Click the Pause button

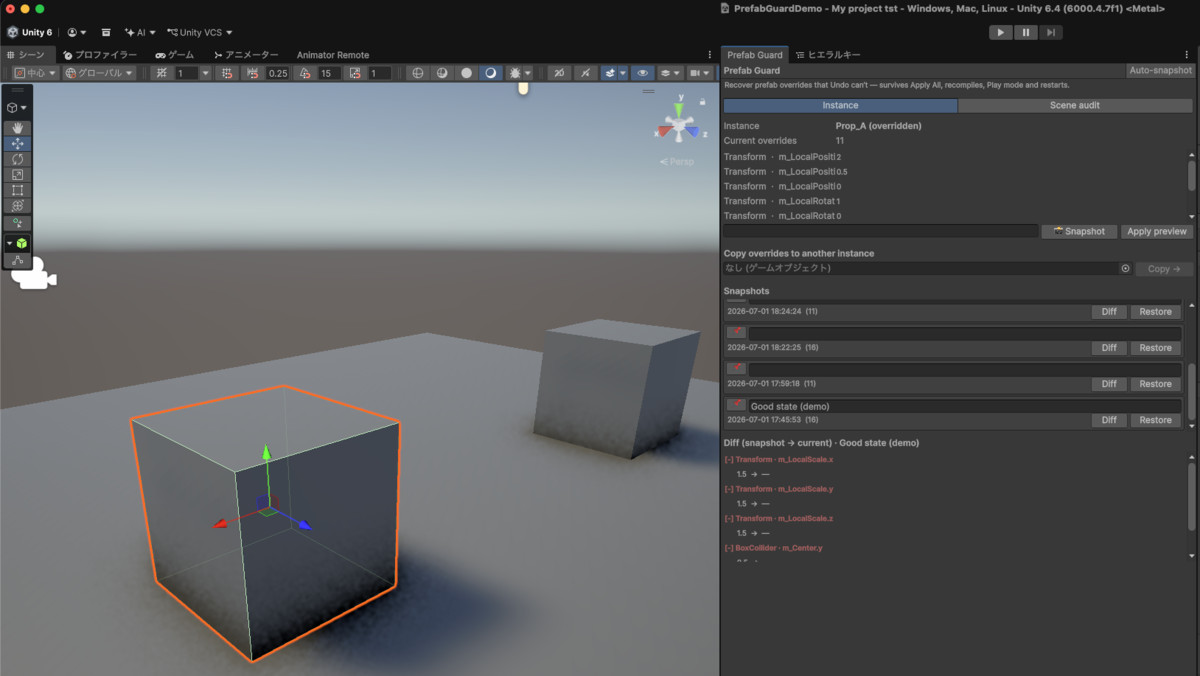point(1026,32)
